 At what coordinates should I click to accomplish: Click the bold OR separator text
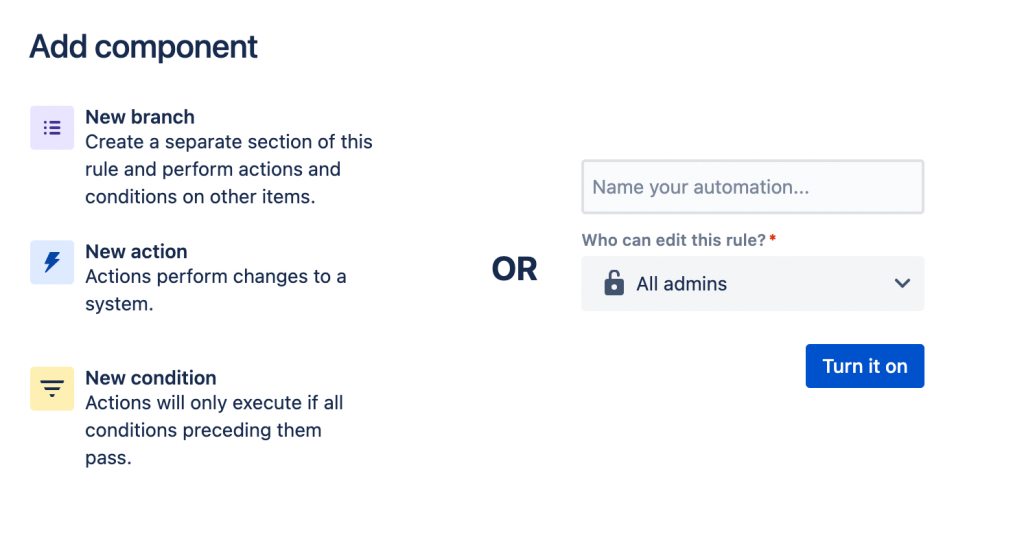[x=515, y=269]
